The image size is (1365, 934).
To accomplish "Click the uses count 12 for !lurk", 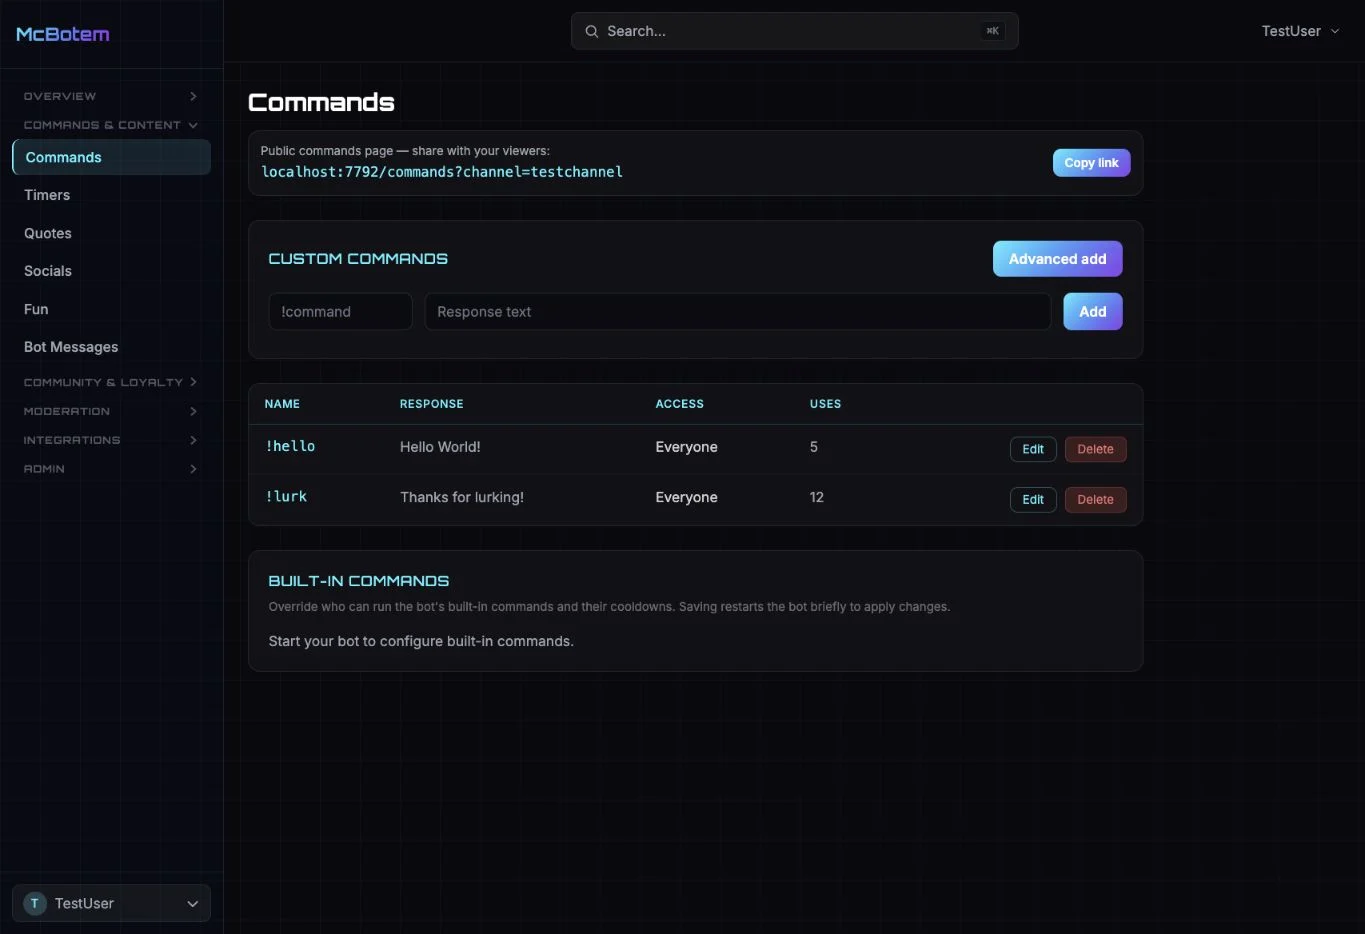I will 817,497.
